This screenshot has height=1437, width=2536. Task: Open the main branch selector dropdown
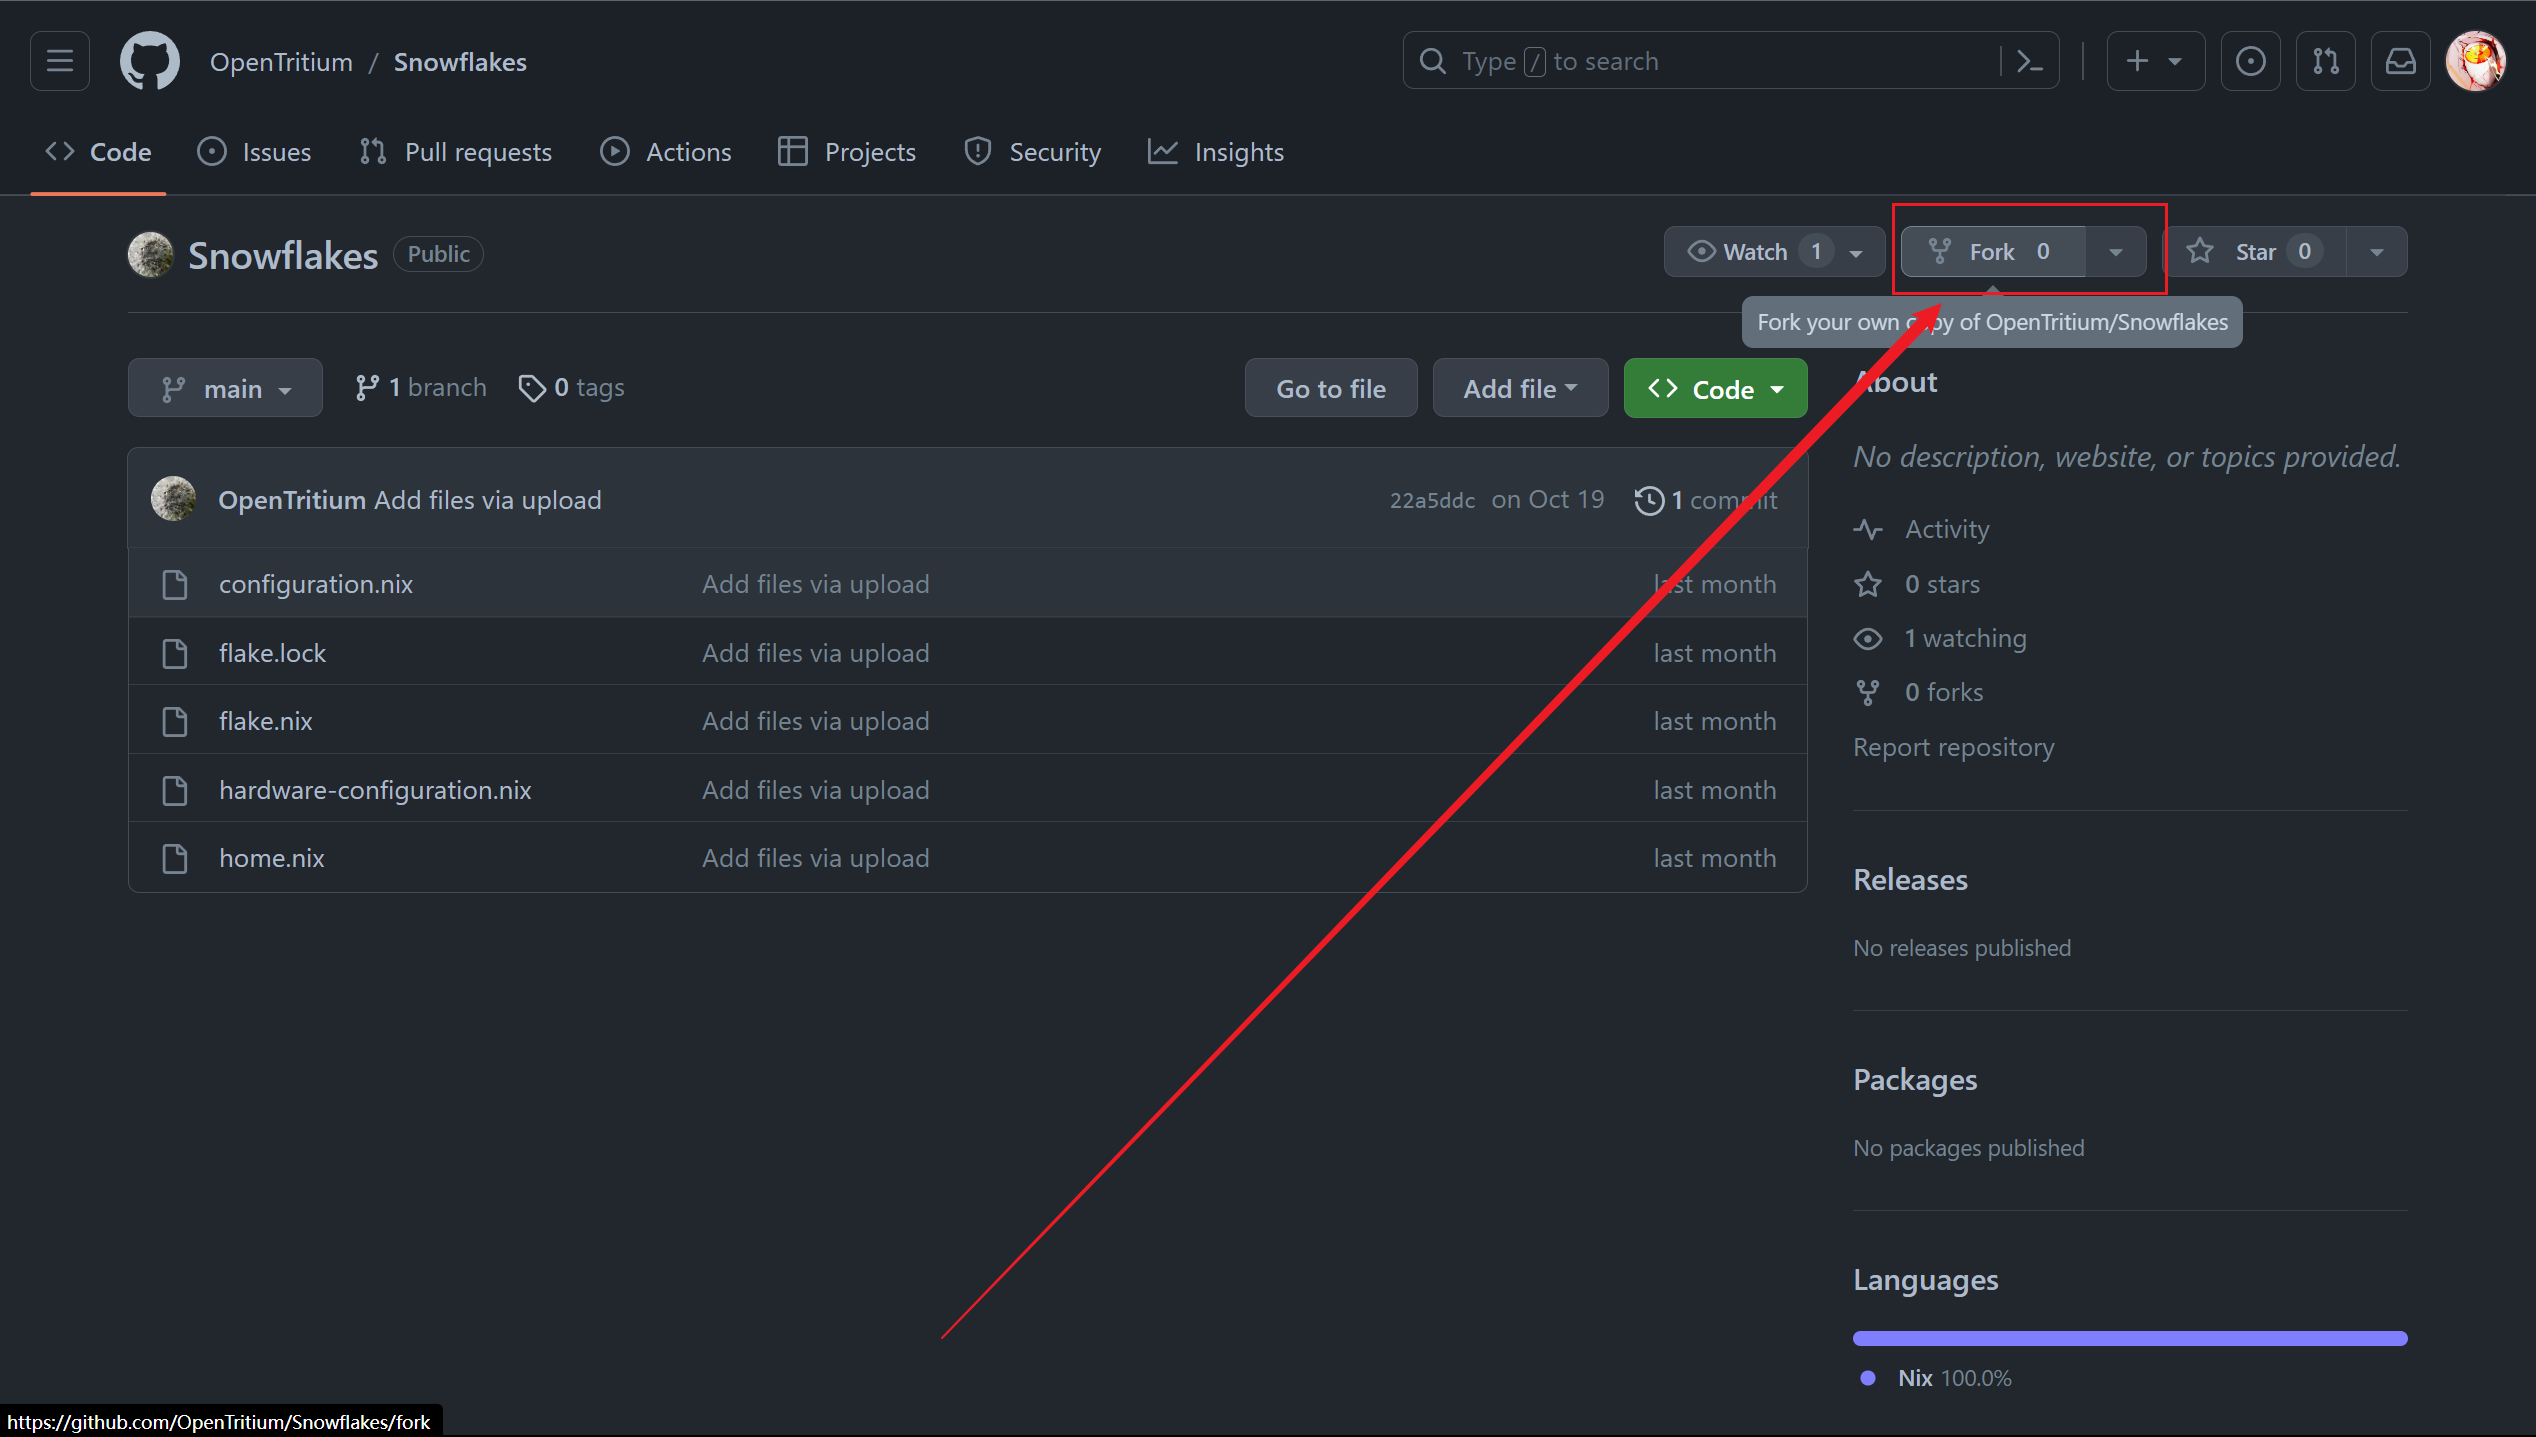[225, 388]
